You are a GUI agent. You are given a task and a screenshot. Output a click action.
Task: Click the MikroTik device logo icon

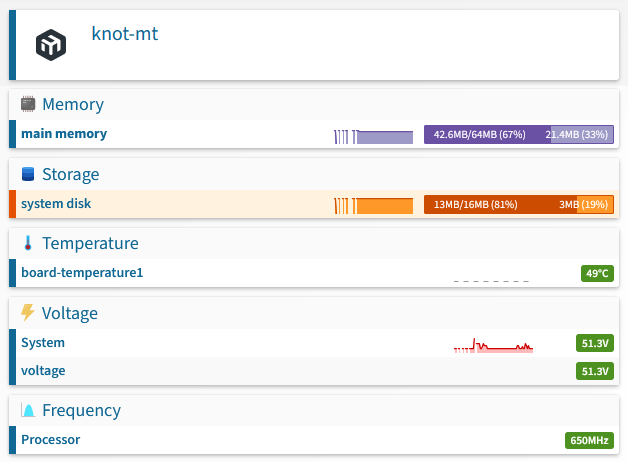coord(51,45)
